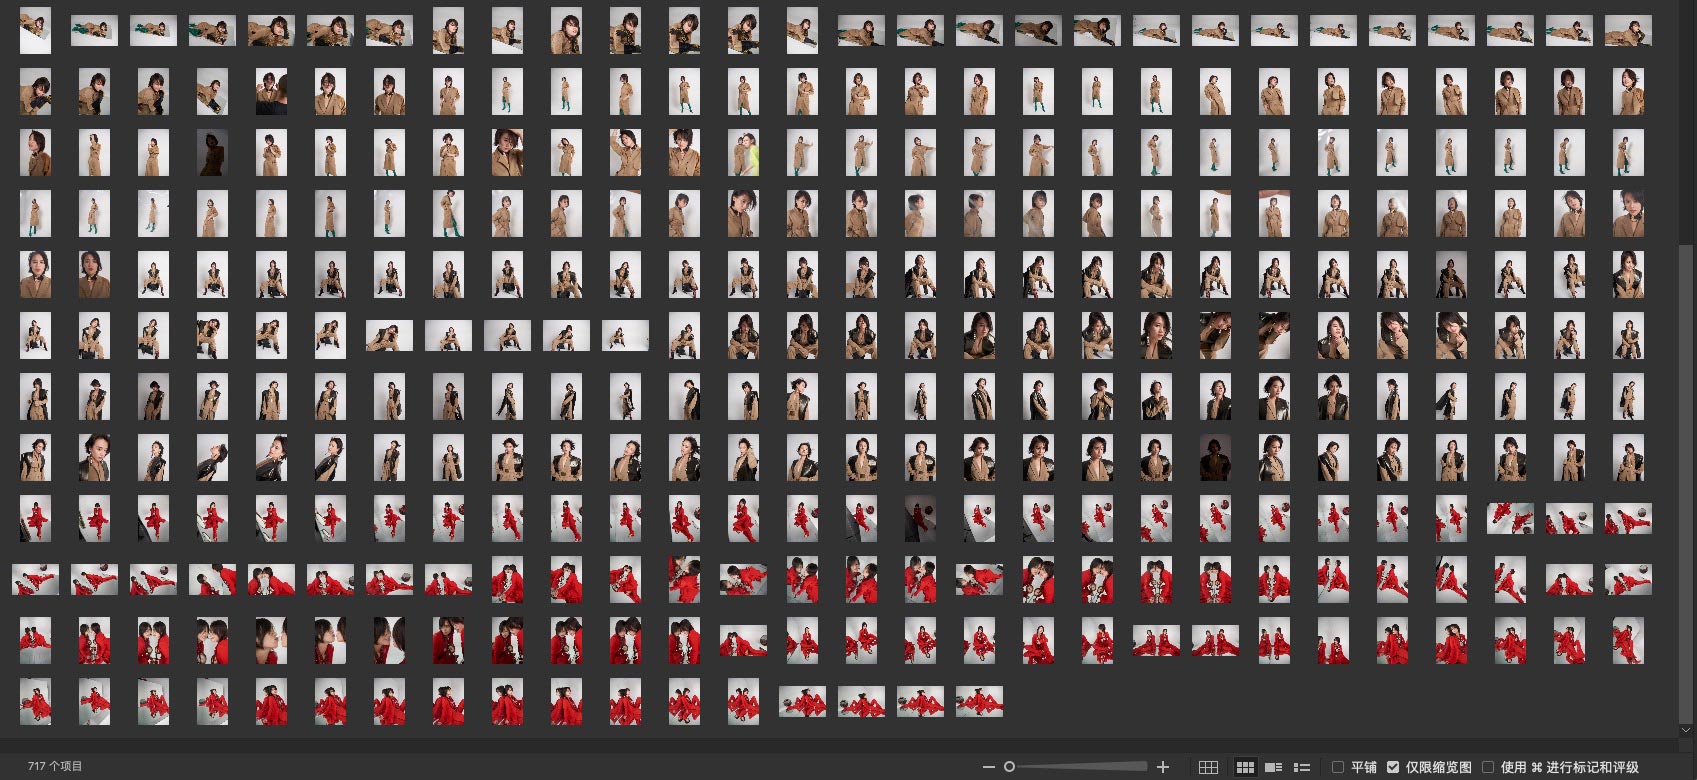Select the dark thumbnail in the eighth row
The height and width of the screenshot is (780, 1697).
coord(1215,458)
